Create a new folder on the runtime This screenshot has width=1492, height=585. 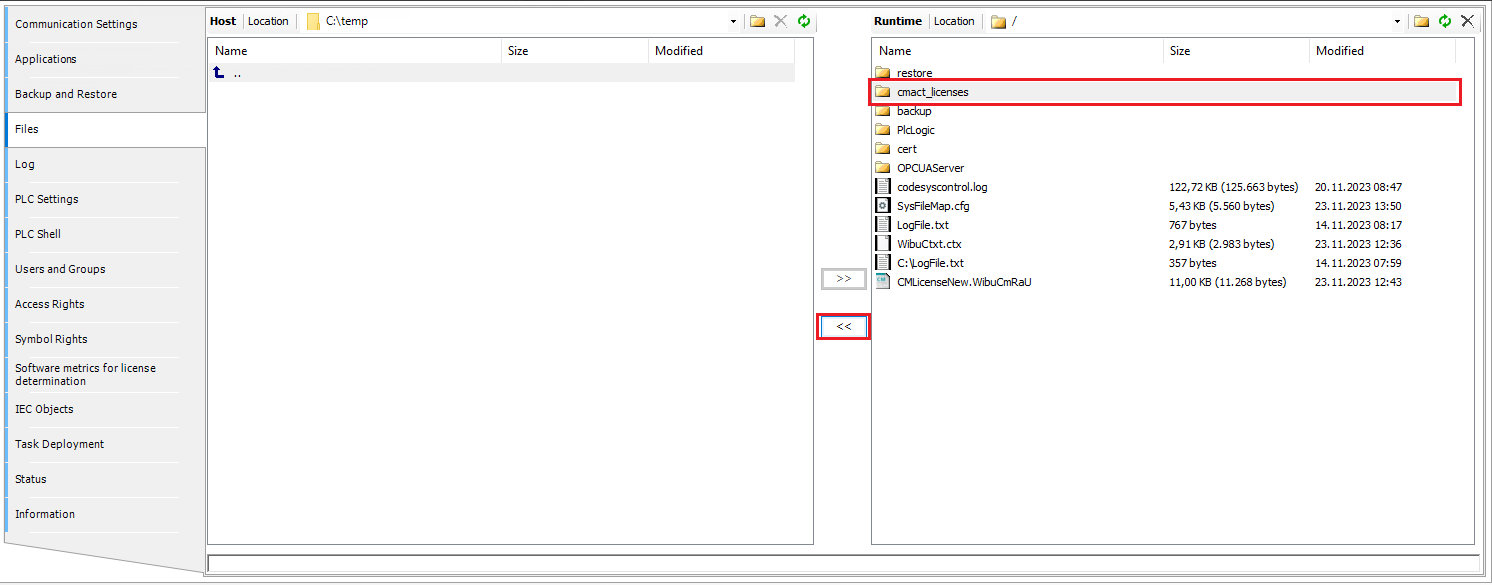click(1421, 20)
